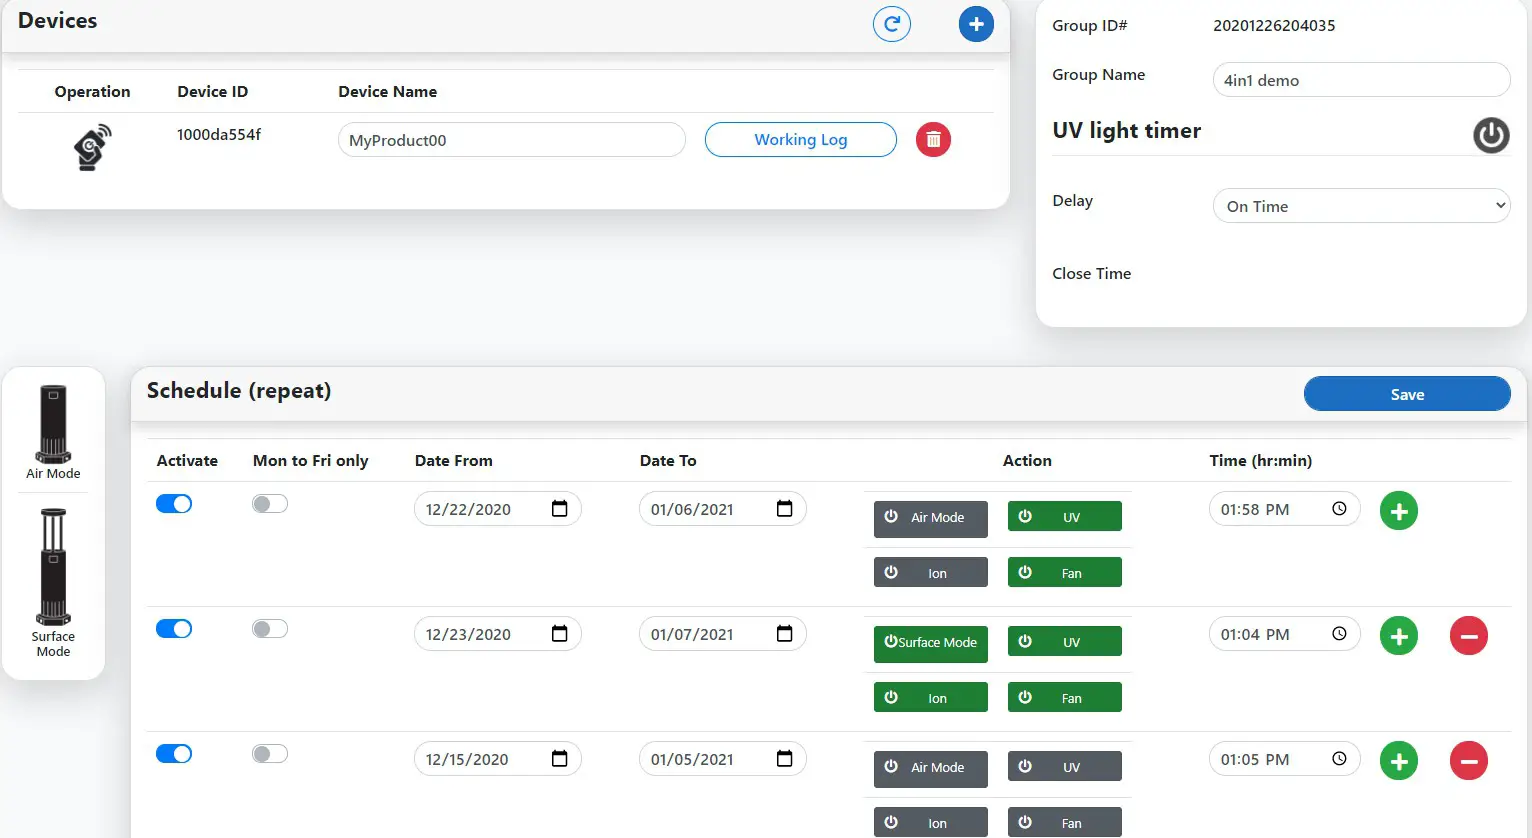Image resolution: width=1532 pixels, height=838 pixels.
Task: Enable Mon to Fri only for 12/23/2020 schedule
Action: click(270, 629)
